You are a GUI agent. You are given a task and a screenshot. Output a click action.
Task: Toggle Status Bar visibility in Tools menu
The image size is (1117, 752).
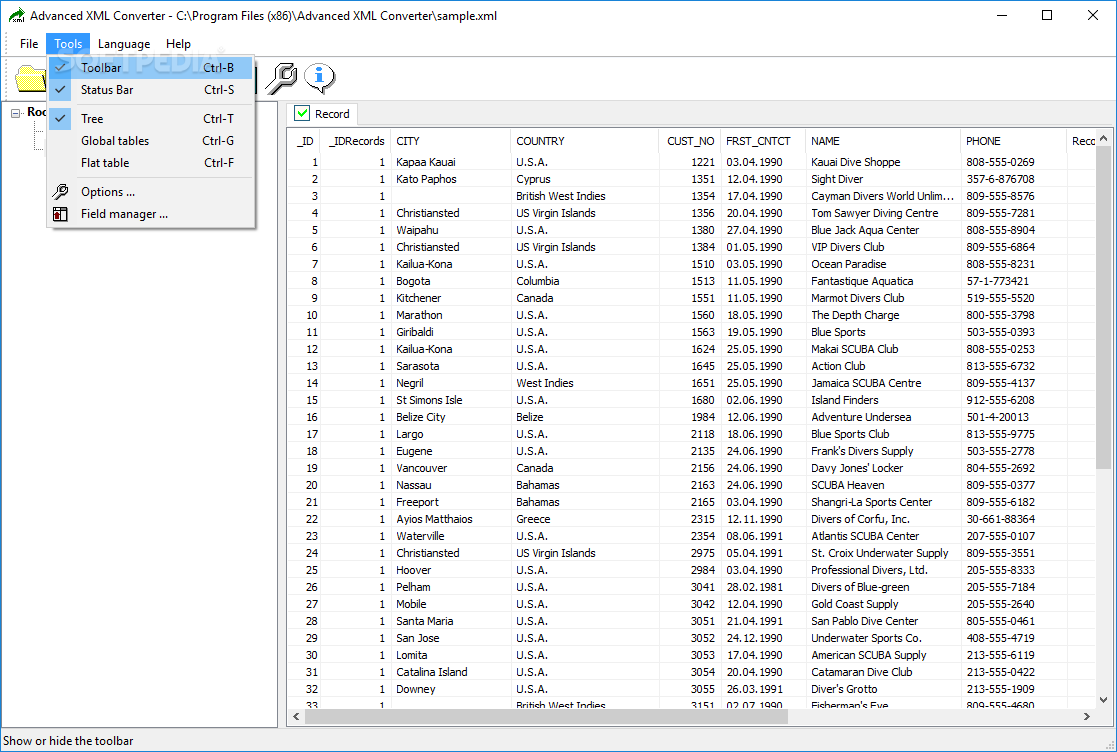(x=150, y=90)
